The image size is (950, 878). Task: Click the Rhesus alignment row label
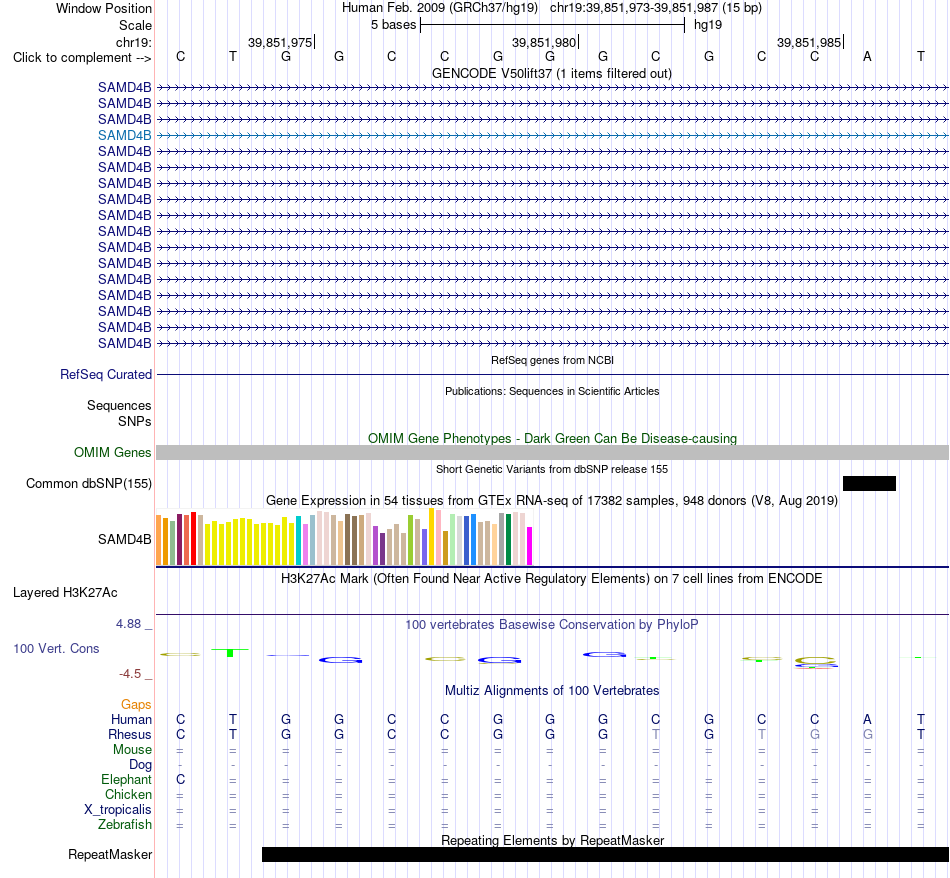(x=130, y=734)
